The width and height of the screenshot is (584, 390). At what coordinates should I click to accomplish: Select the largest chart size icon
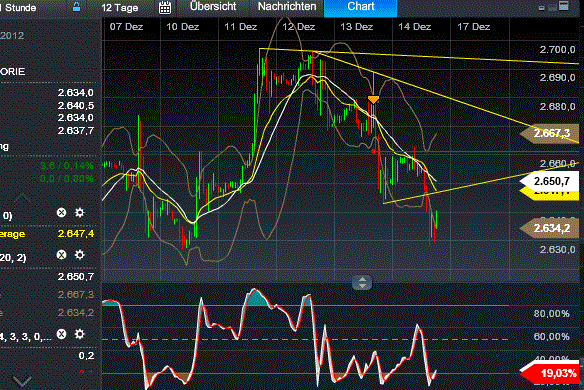click(564, 6)
